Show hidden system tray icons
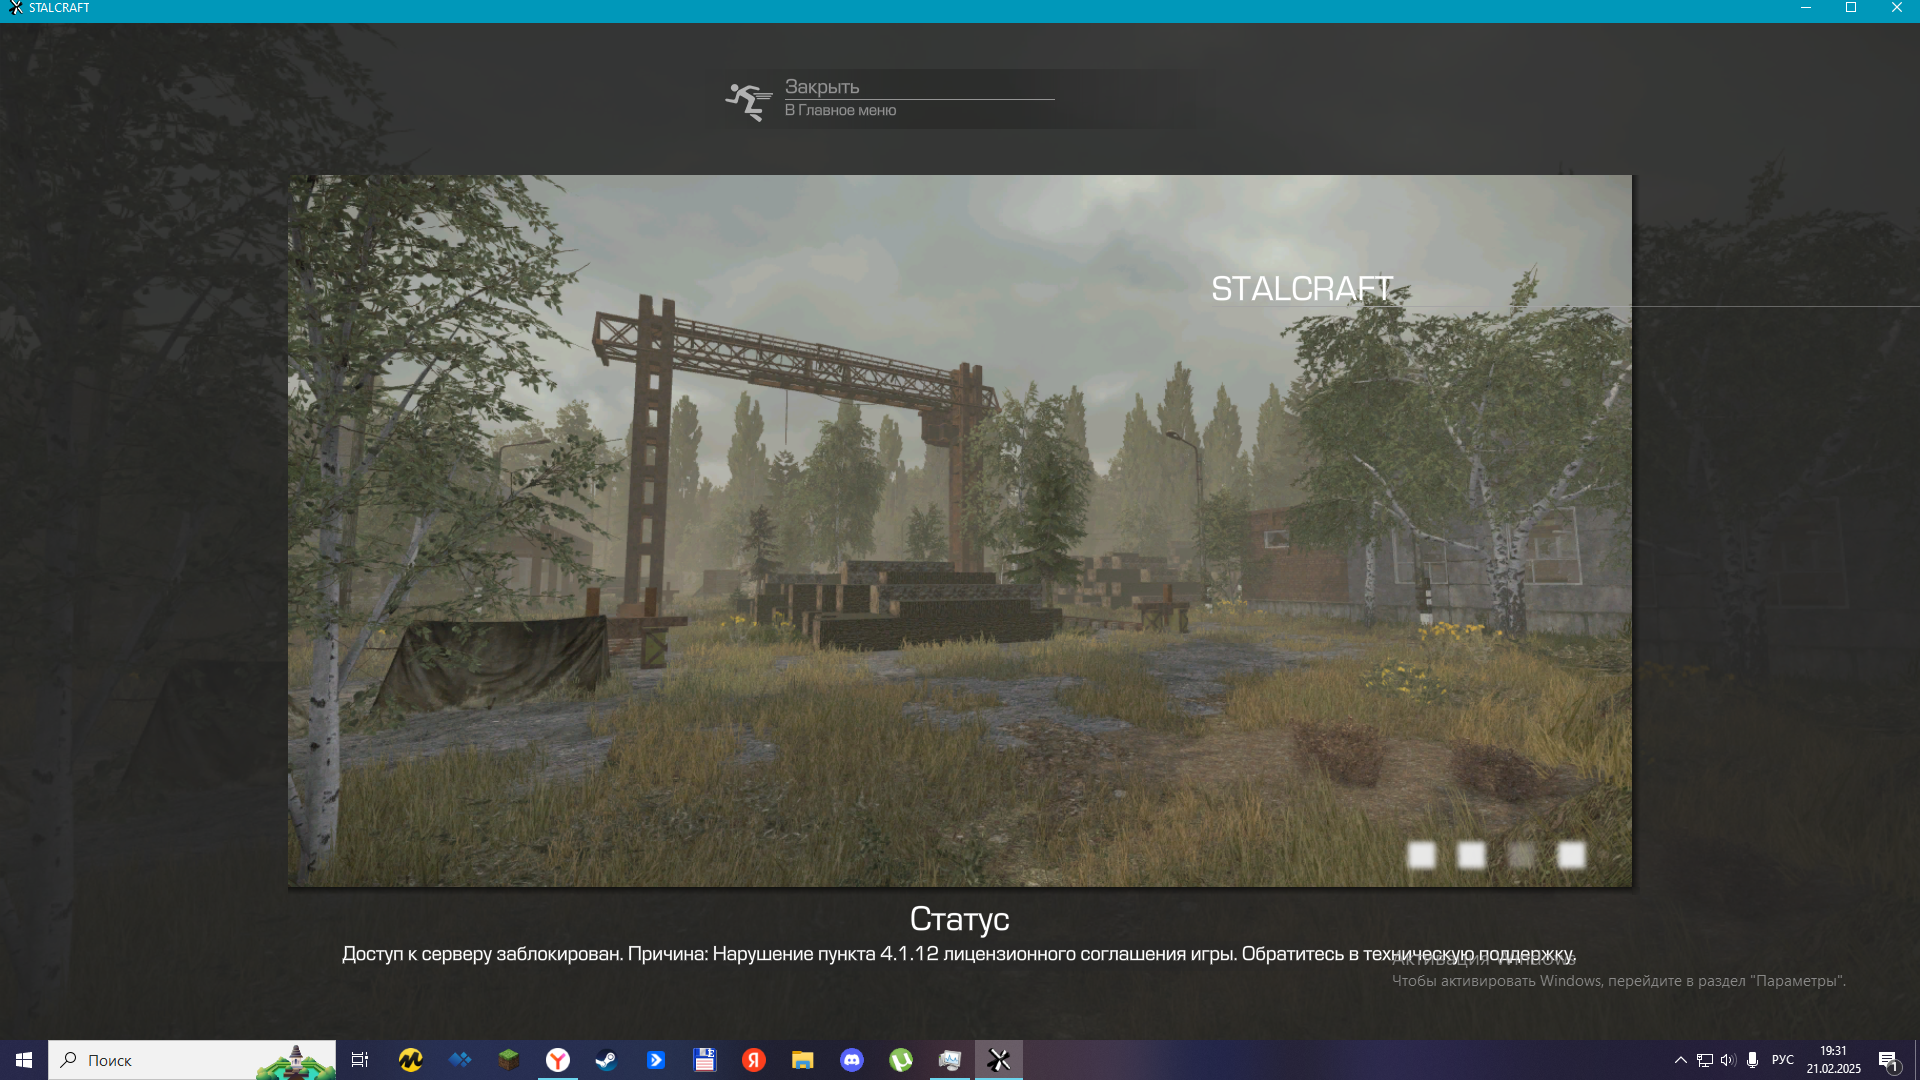The width and height of the screenshot is (1920, 1080). (1681, 1060)
